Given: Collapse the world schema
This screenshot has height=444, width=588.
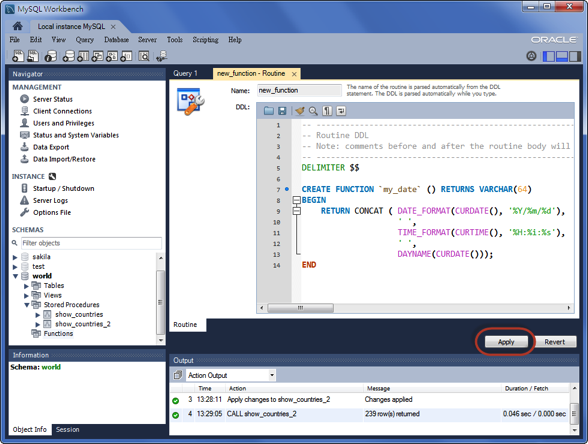Looking at the screenshot, I should [15, 276].
